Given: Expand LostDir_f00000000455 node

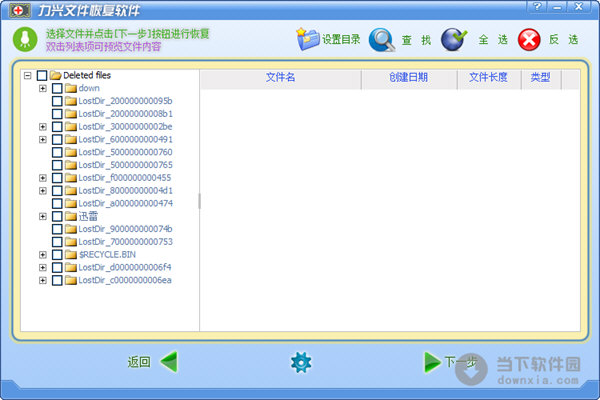Looking at the screenshot, I should tap(43, 178).
